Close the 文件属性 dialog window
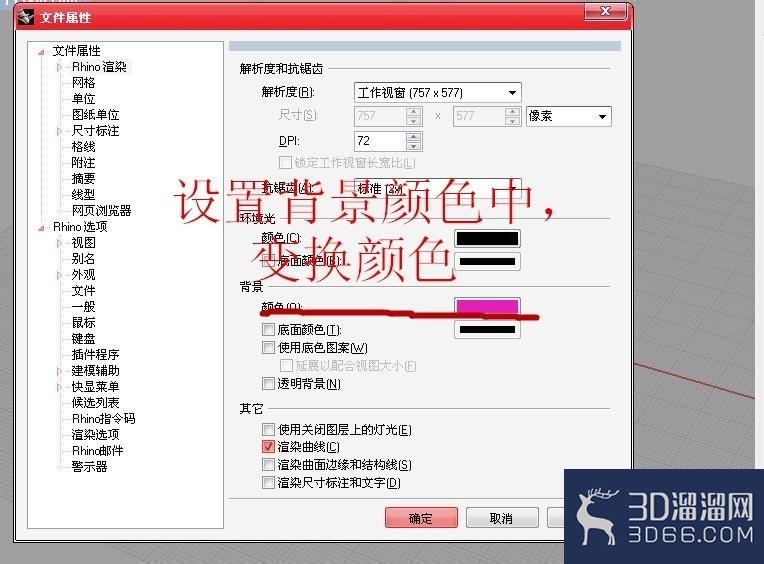Image resolution: width=764 pixels, height=564 pixels. tap(605, 11)
